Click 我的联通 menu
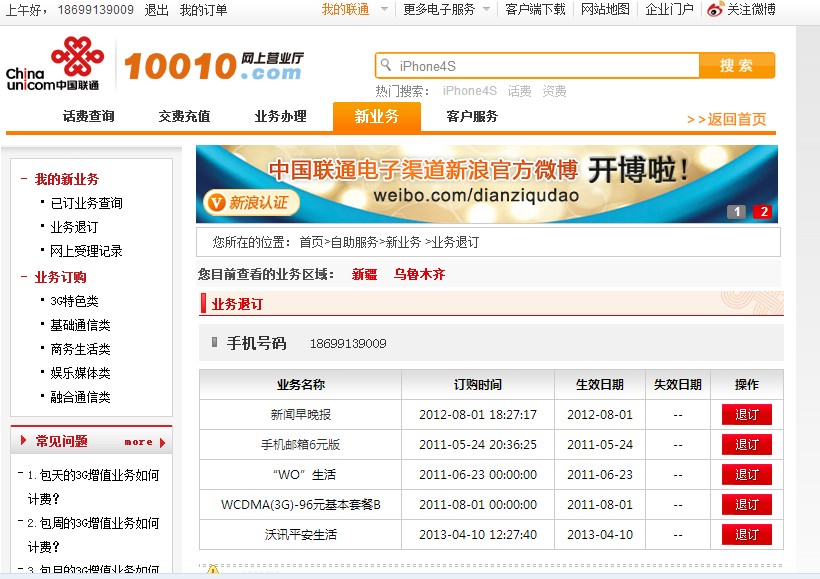Viewport: 820px width, 579px height. tap(345, 9)
